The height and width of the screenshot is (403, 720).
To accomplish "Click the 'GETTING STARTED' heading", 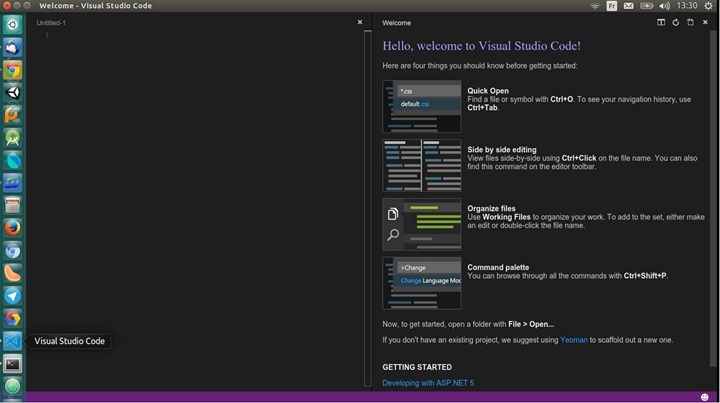I will point(417,367).
